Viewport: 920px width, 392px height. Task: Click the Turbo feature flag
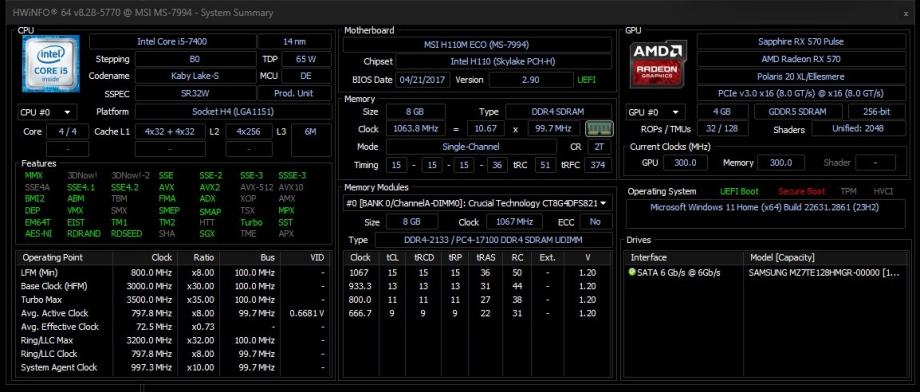(251, 222)
